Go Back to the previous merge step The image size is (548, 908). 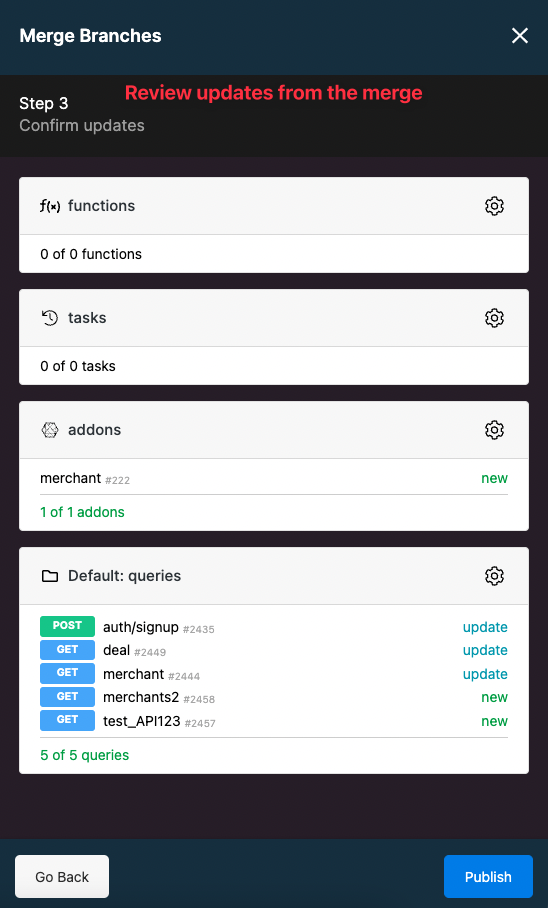[x=62, y=877]
